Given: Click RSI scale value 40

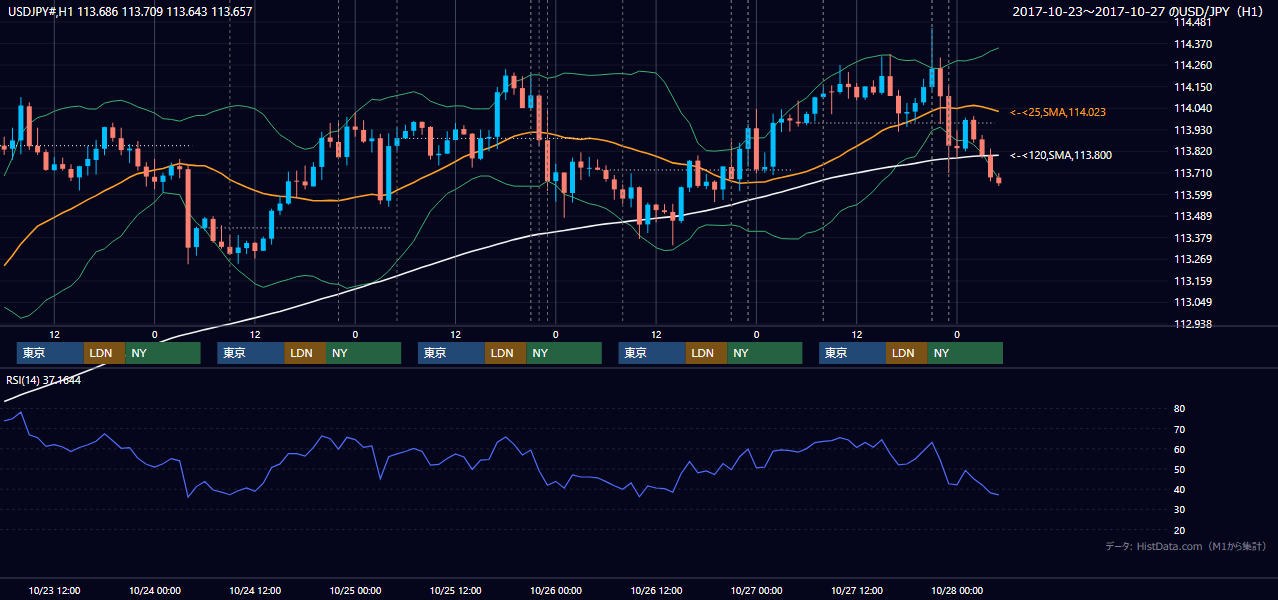Looking at the screenshot, I should point(1179,489).
